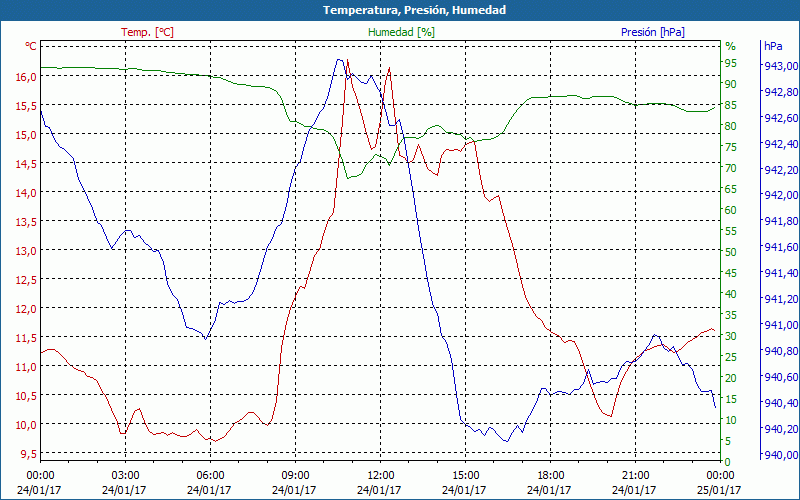
Task: Click the '85' humidity axis value
Action: (731, 105)
